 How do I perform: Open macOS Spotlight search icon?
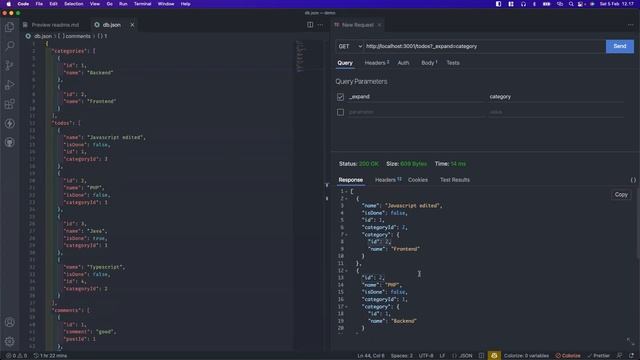(571, 4)
